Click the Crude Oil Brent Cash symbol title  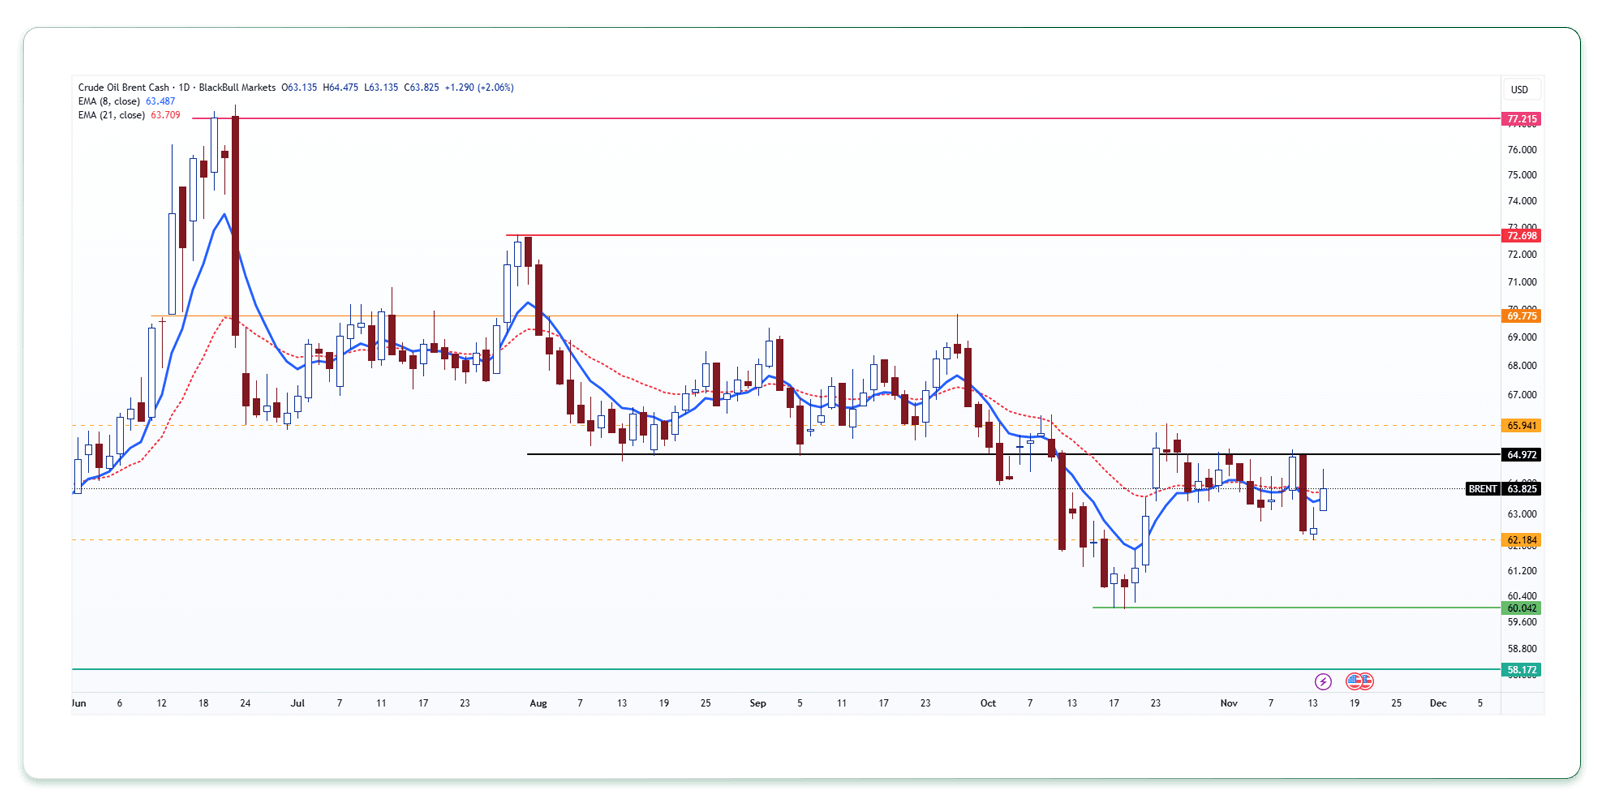(x=124, y=88)
